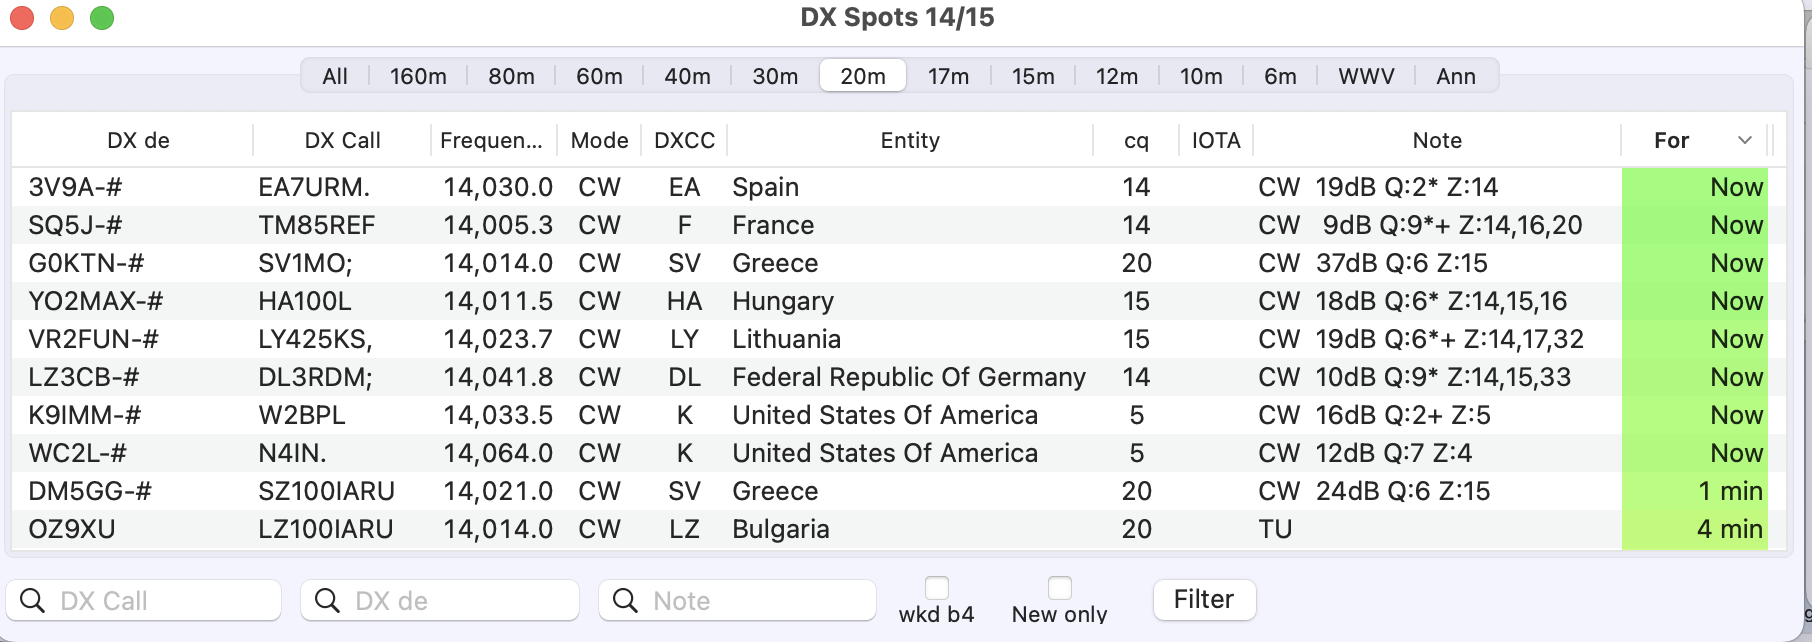The height and width of the screenshot is (642, 1812).
Task: Click the magnifier icon in DX de search
Action: point(327,600)
